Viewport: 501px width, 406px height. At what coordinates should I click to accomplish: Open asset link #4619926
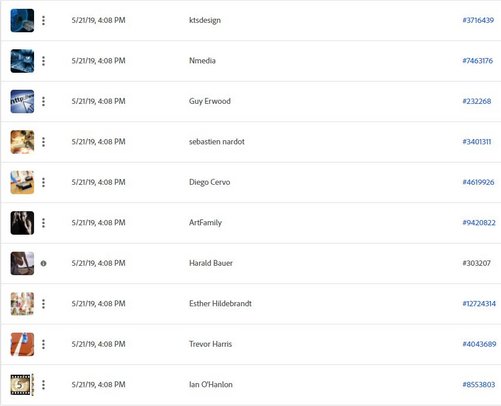(x=478, y=182)
